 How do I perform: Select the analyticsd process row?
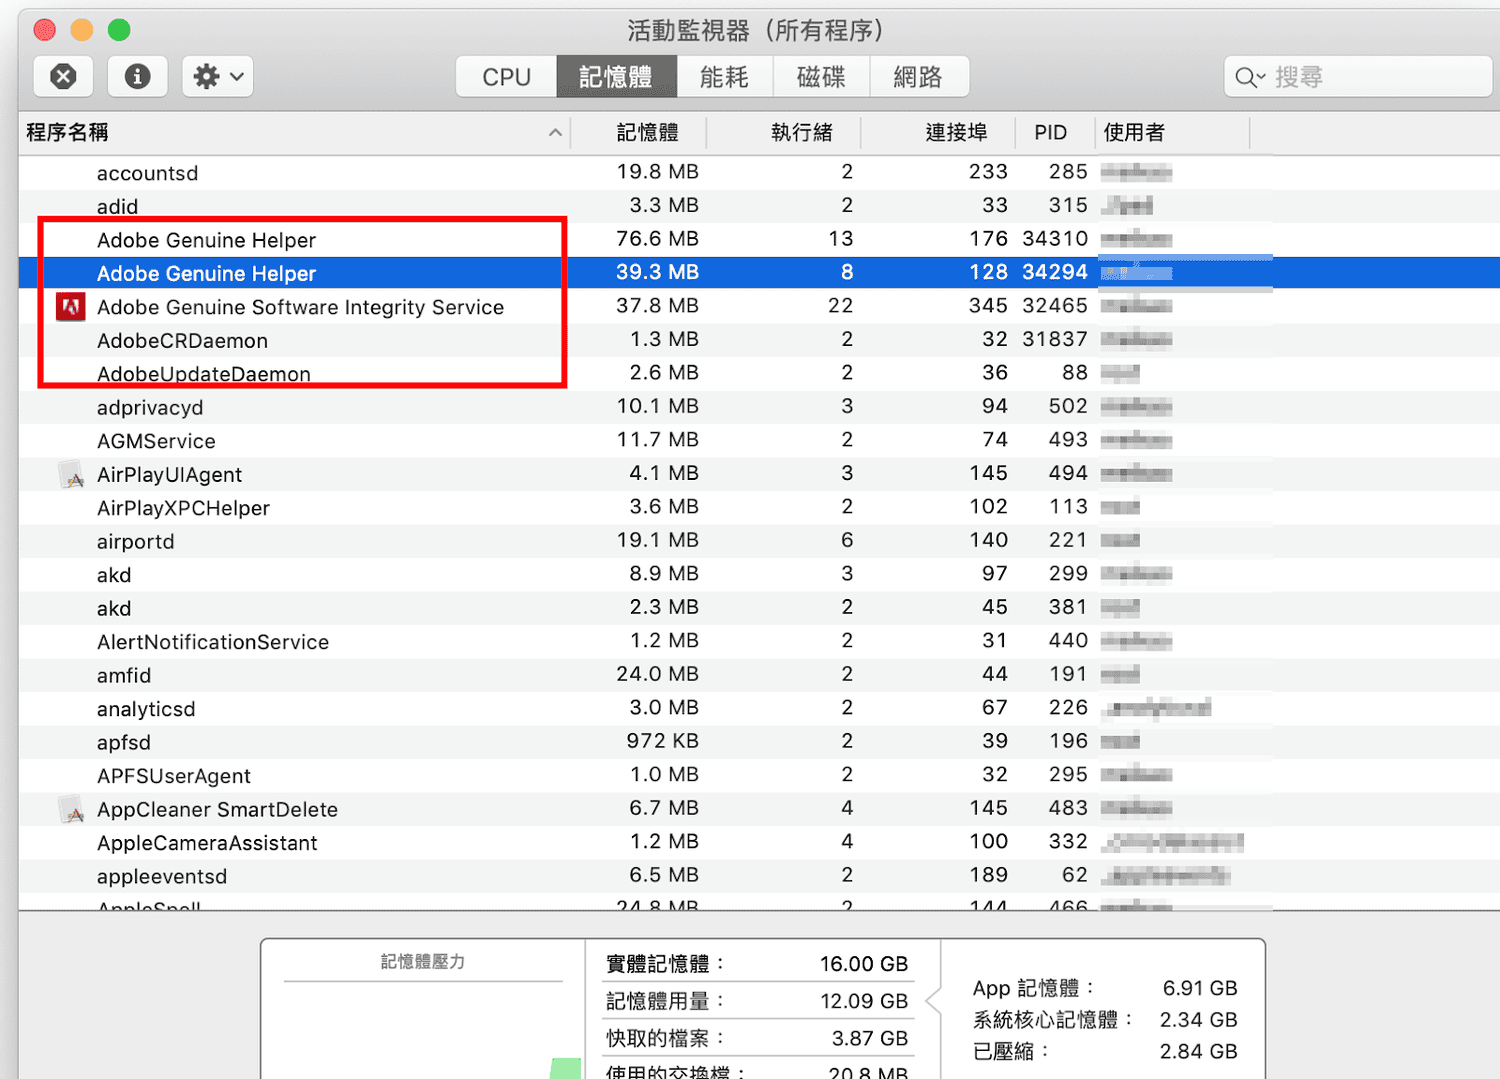(759, 709)
